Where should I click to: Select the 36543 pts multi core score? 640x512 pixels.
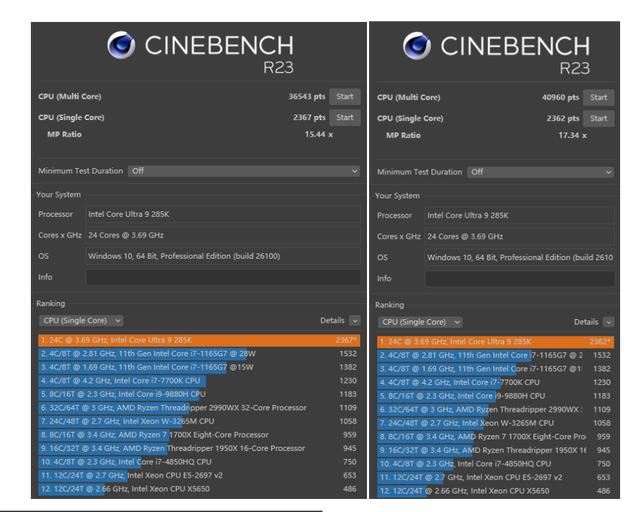point(307,97)
